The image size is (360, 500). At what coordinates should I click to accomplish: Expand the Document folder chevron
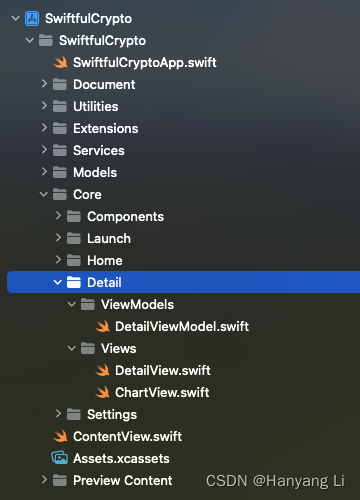(x=44, y=84)
